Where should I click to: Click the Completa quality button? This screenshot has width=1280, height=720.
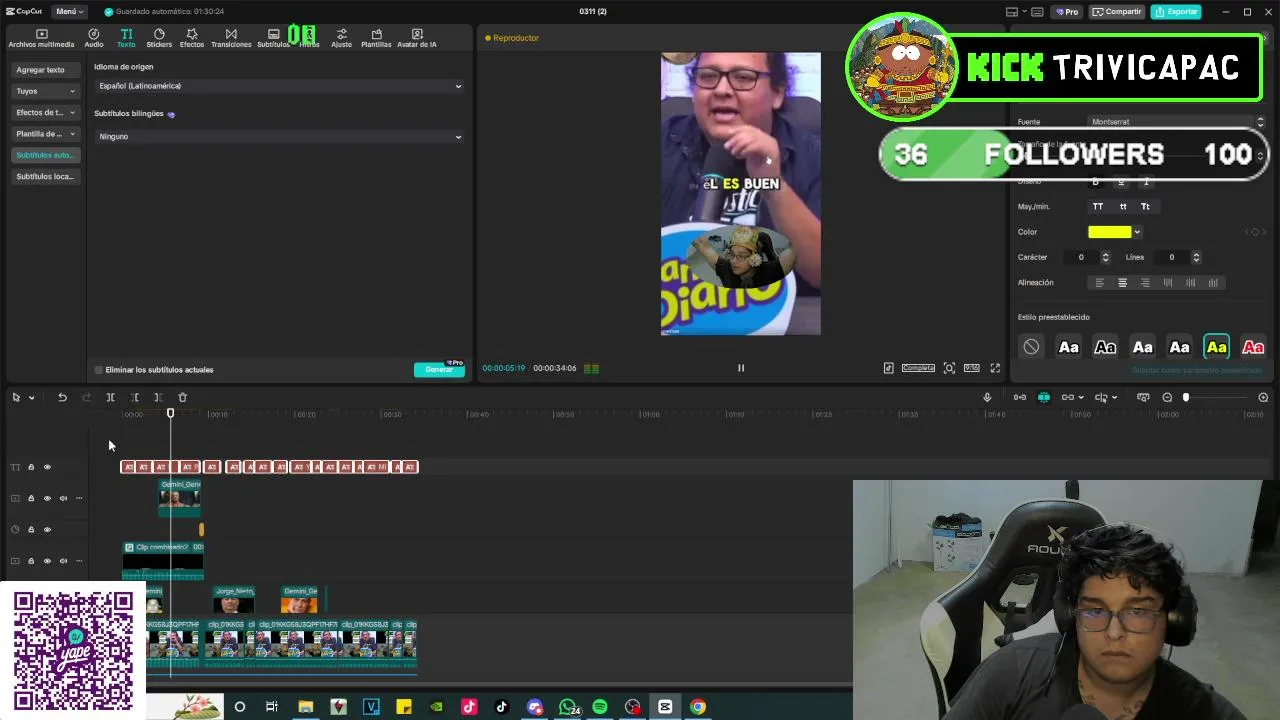coord(918,368)
